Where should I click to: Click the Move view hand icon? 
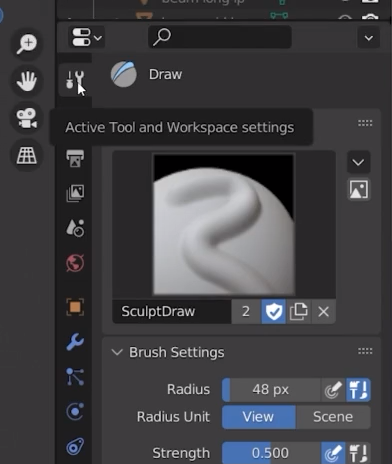click(x=27, y=81)
